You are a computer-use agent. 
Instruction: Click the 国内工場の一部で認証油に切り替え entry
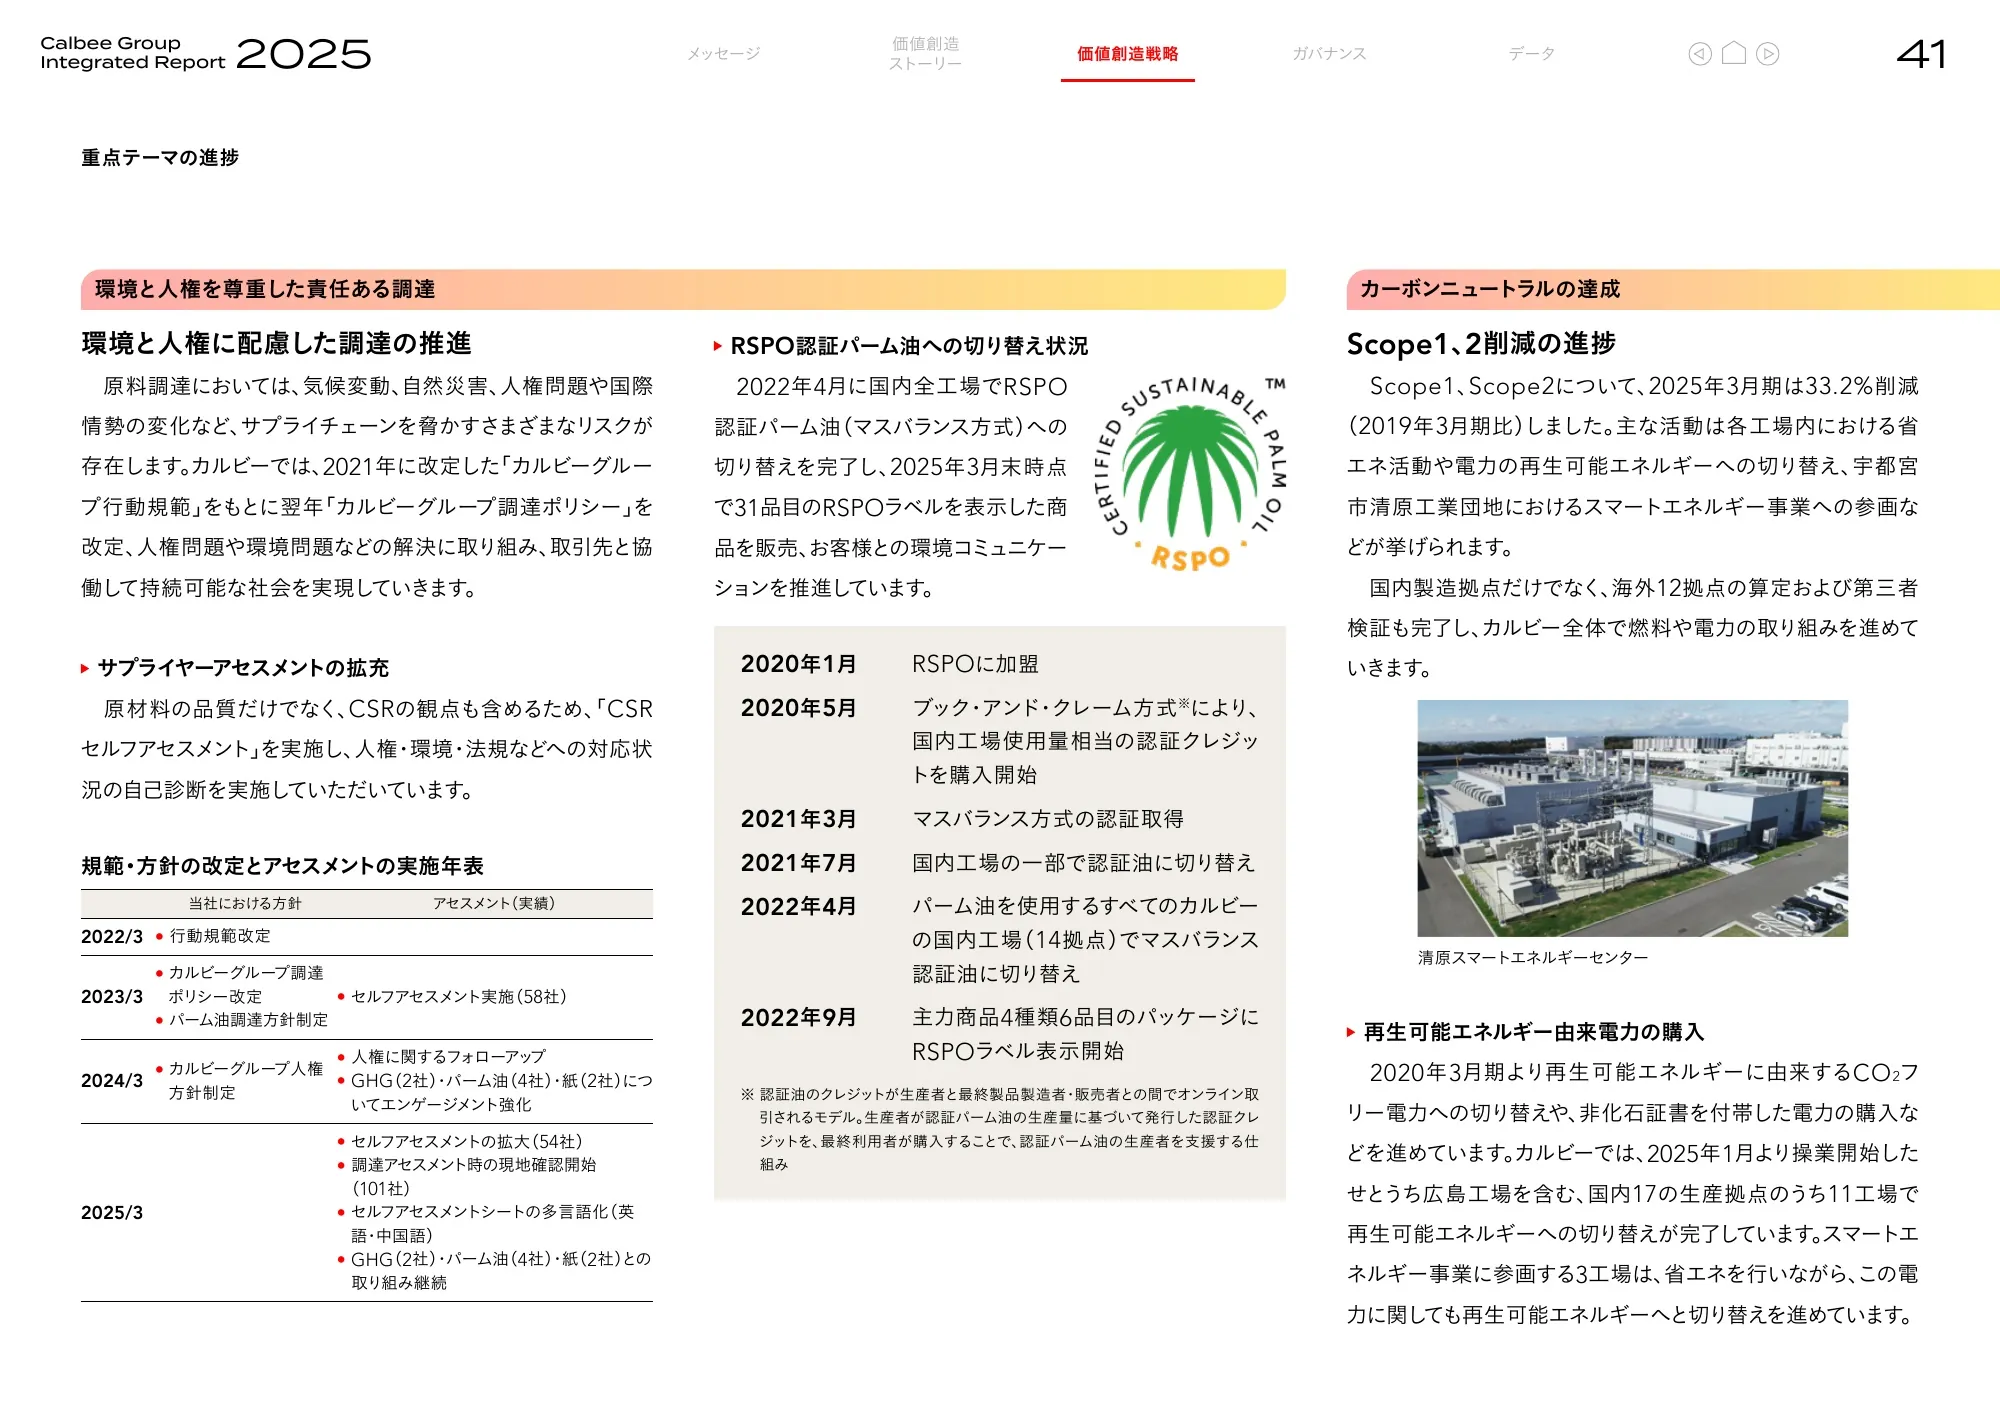pos(1083,863)
